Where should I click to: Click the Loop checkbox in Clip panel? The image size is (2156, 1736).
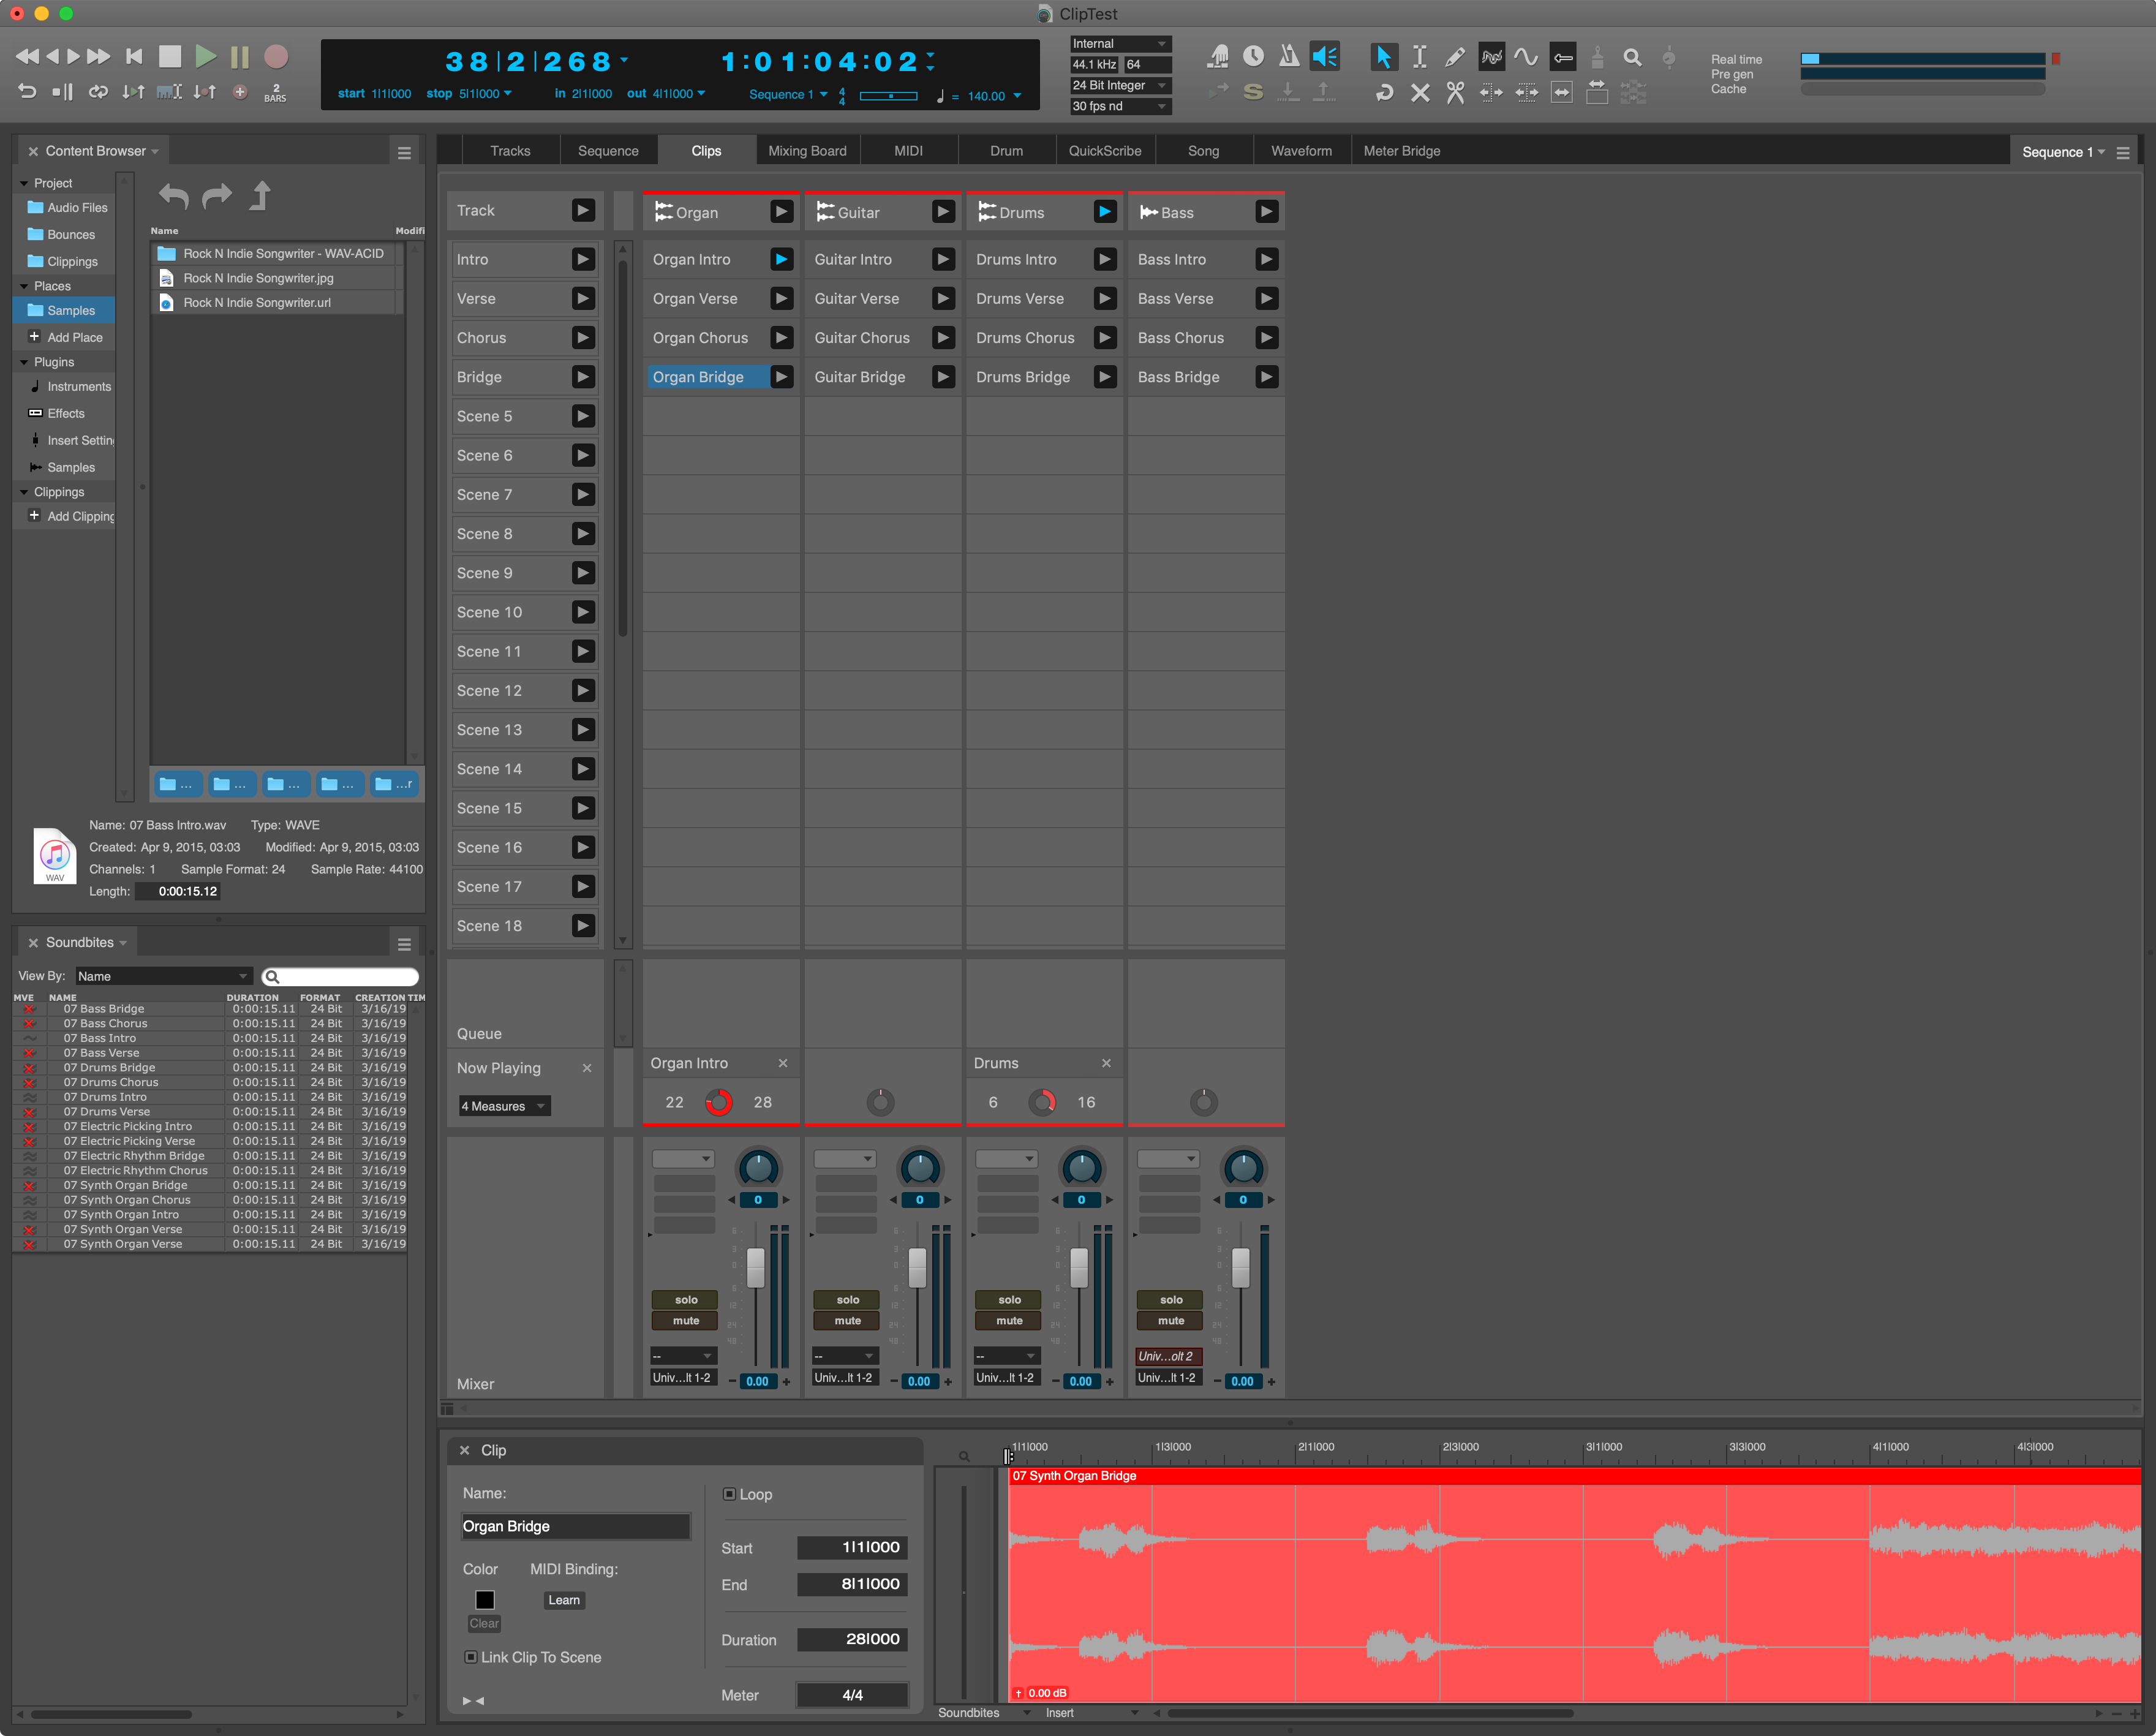click(x=732, y=1493)
